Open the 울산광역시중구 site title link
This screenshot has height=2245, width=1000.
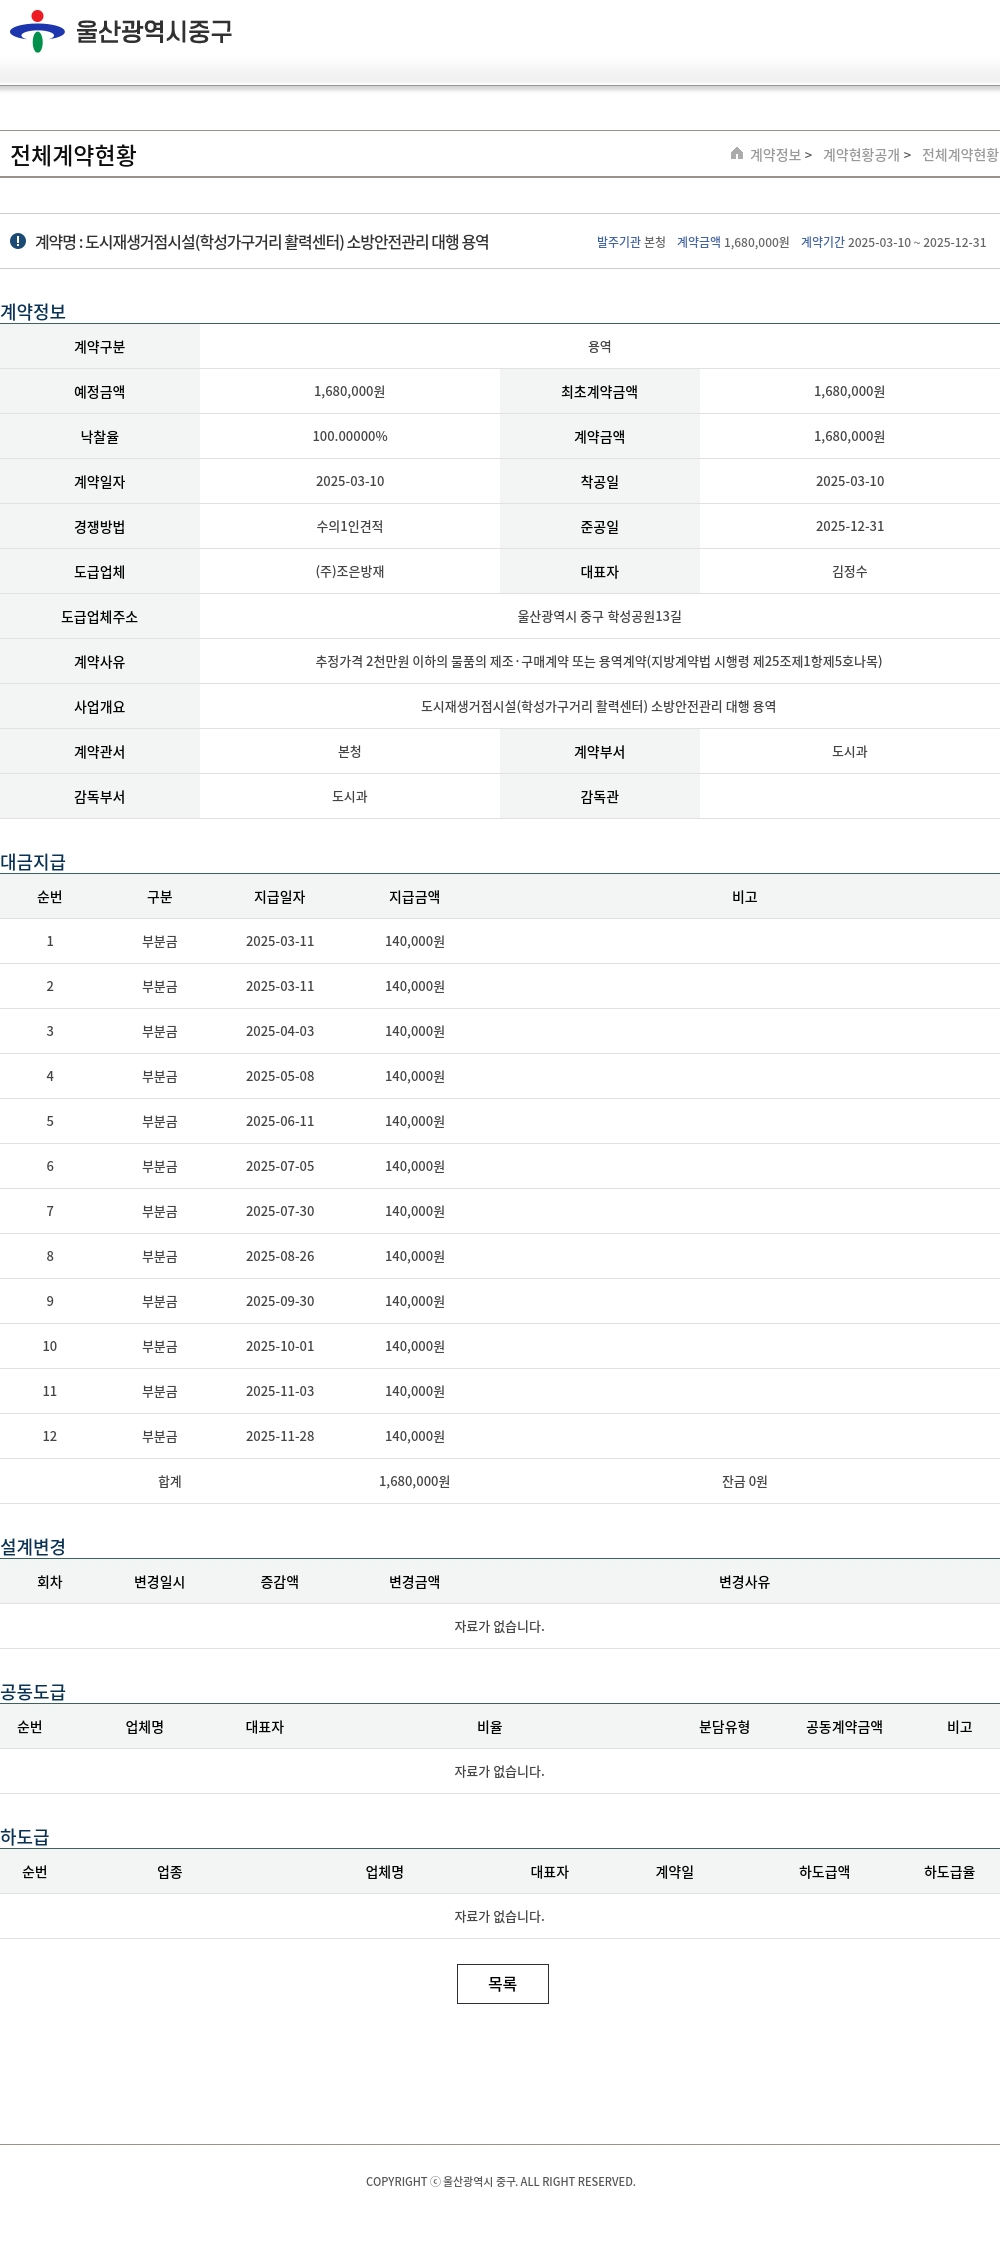point(153,31)
